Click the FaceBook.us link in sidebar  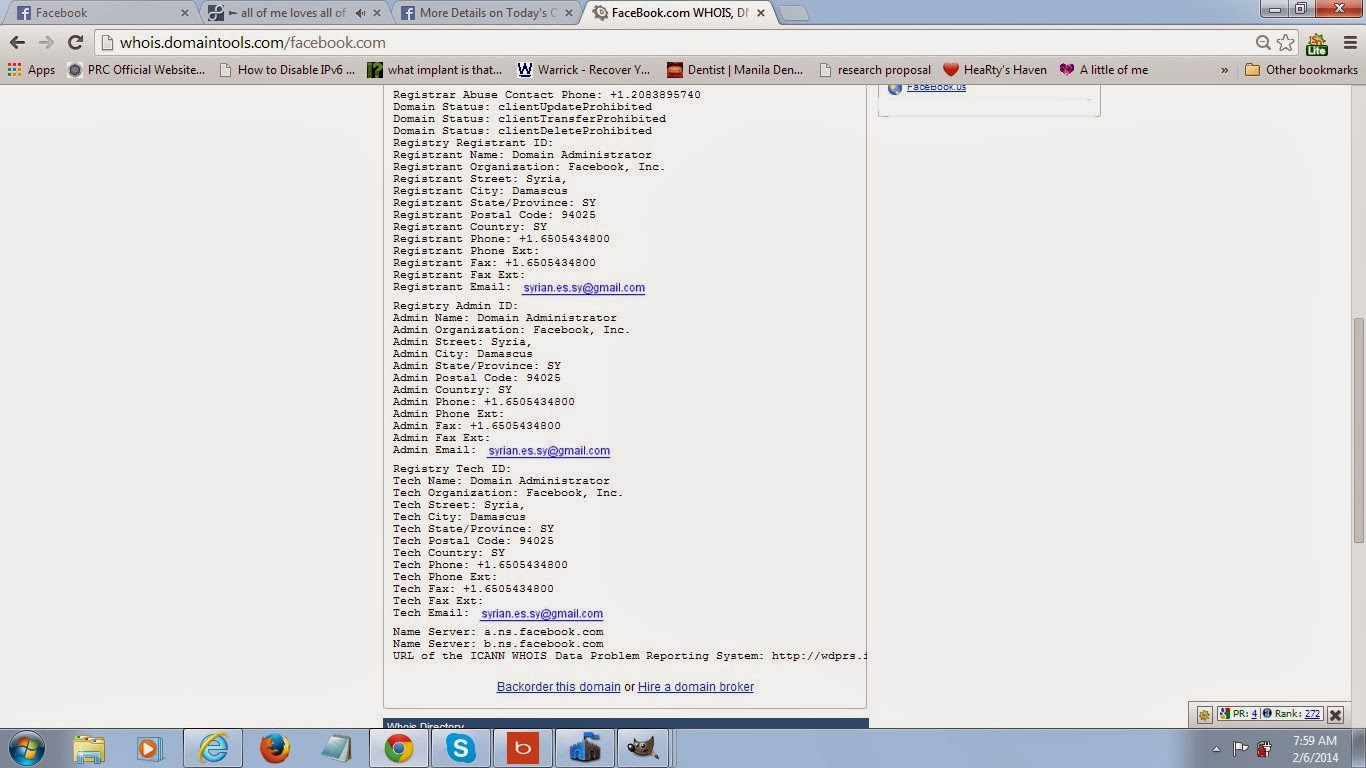pyautogui.click(x=936, y=87)
